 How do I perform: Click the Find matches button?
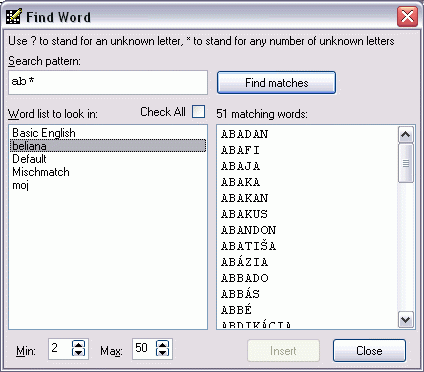276,83
